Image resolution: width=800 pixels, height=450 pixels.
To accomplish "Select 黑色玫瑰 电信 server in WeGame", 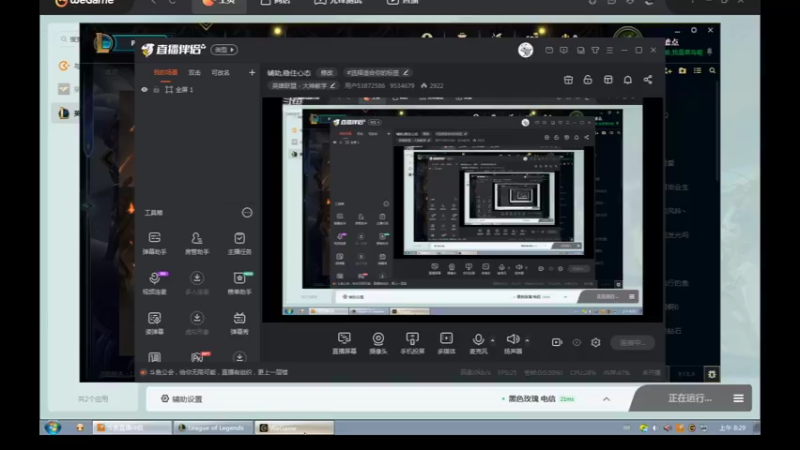I will pos(532,399).
